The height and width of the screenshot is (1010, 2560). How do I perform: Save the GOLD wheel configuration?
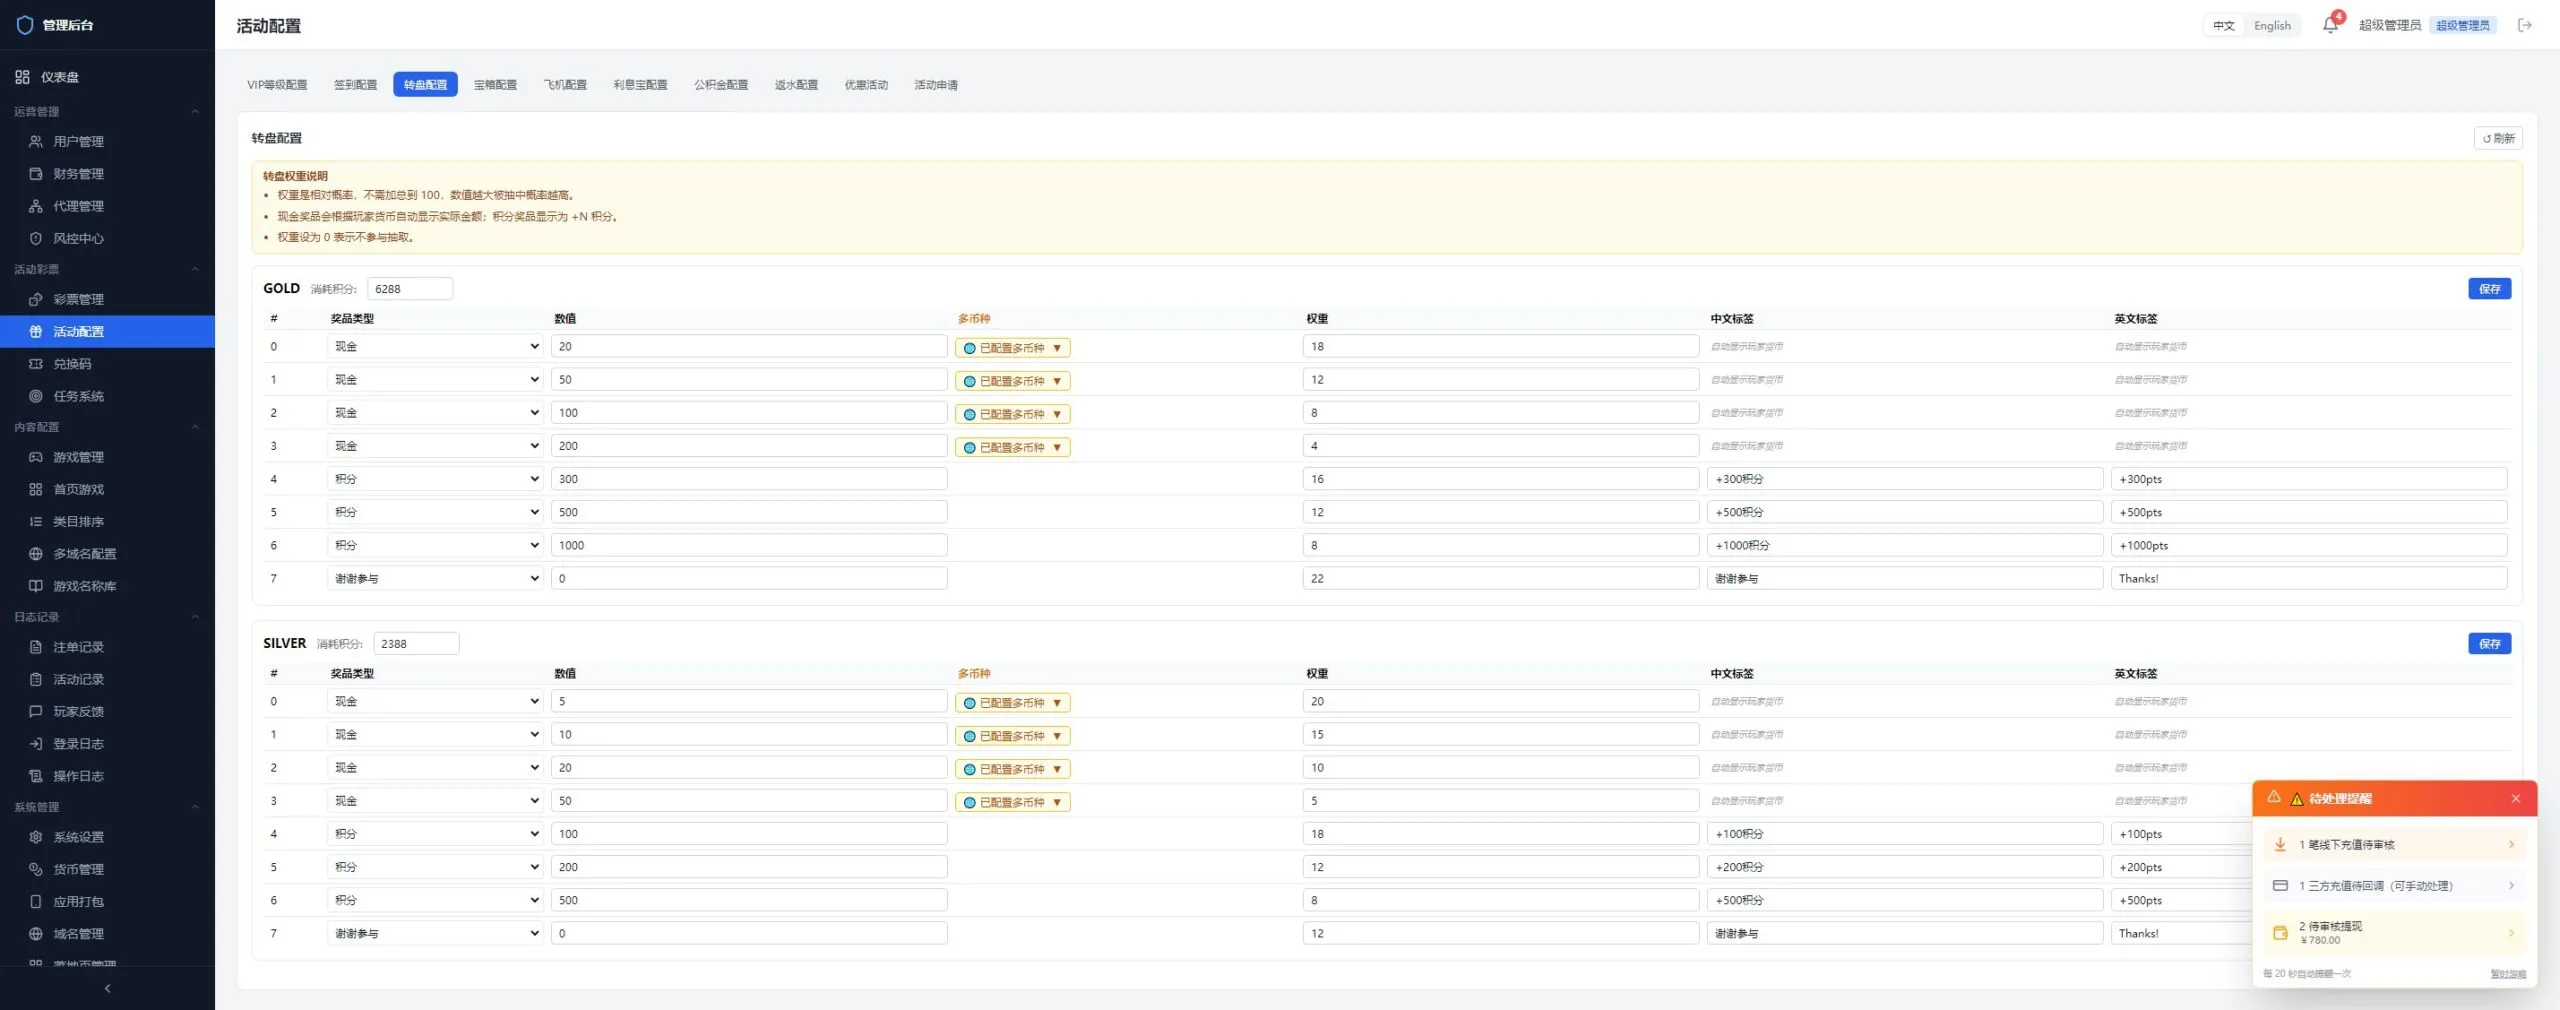point(2489,289)
